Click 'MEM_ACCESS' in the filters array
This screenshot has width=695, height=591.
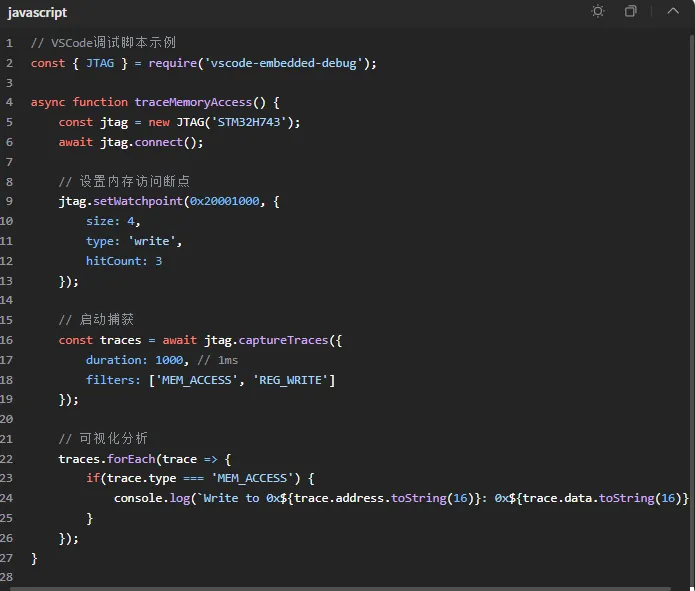click(x=197, y=380)
